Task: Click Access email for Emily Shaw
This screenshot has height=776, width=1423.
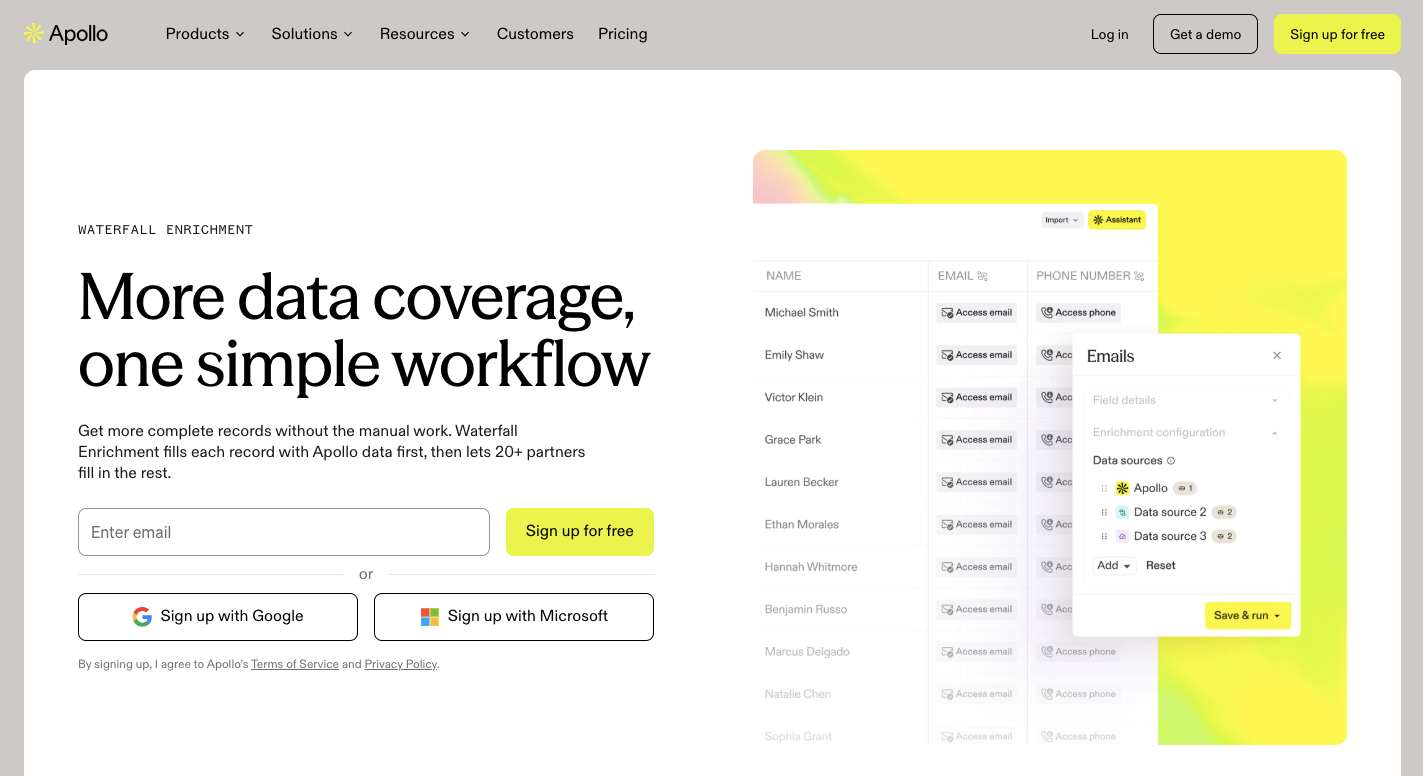Action: [x=977, y=355]
